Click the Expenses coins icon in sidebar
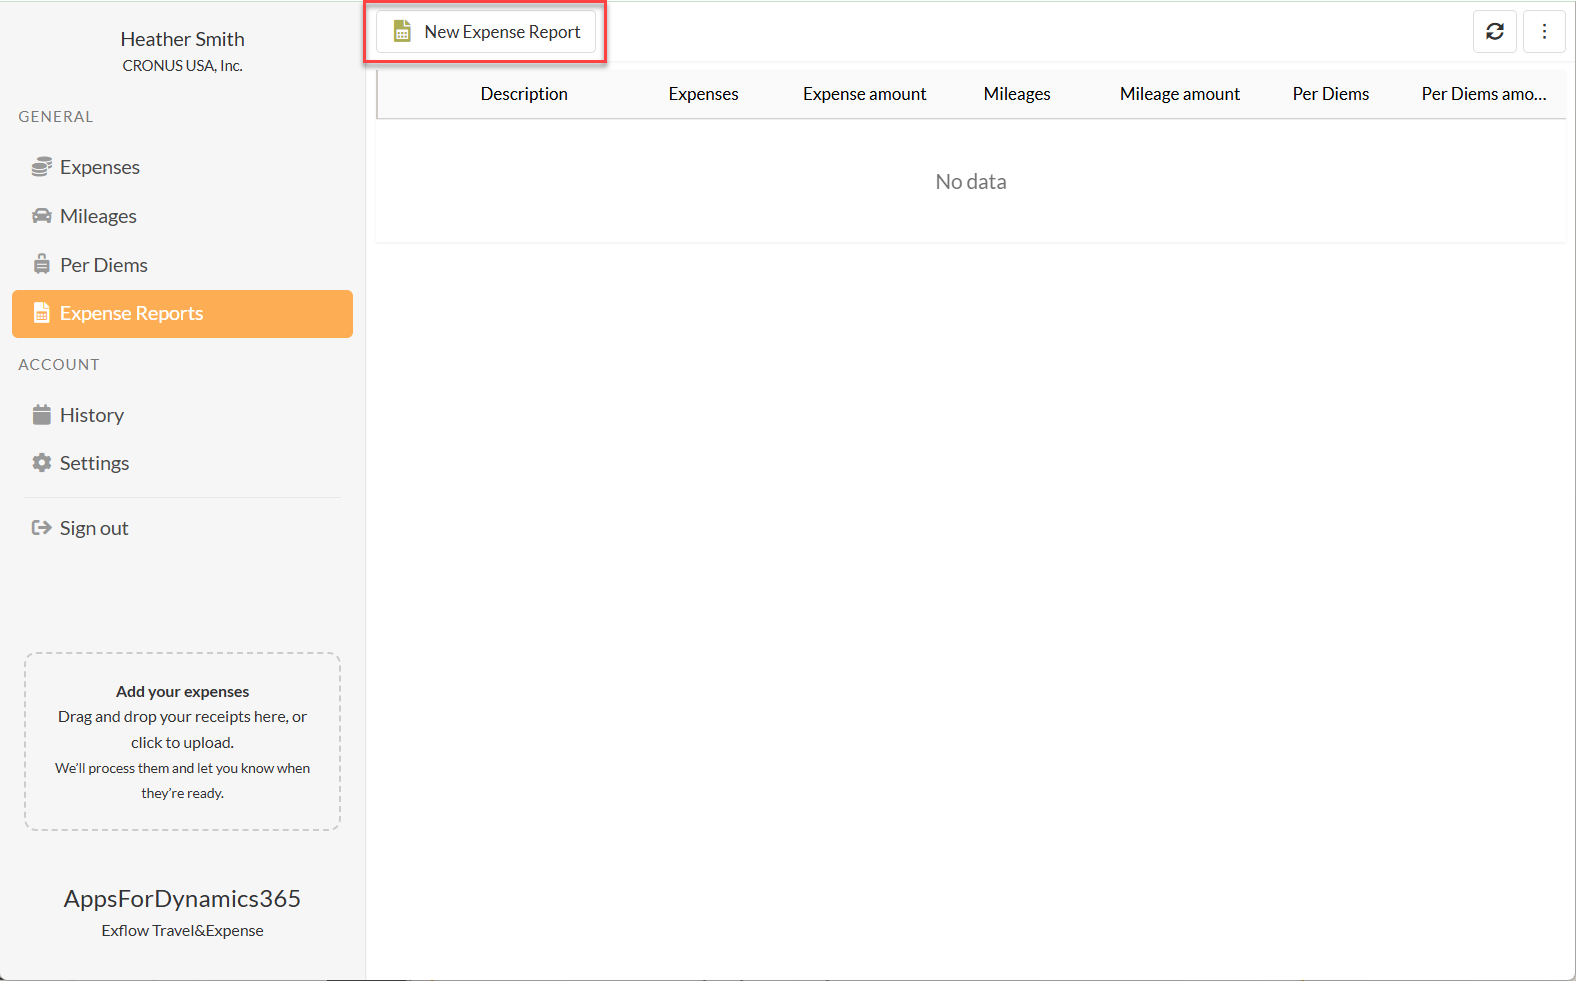Screen dimensions: 1576x981 41,167
